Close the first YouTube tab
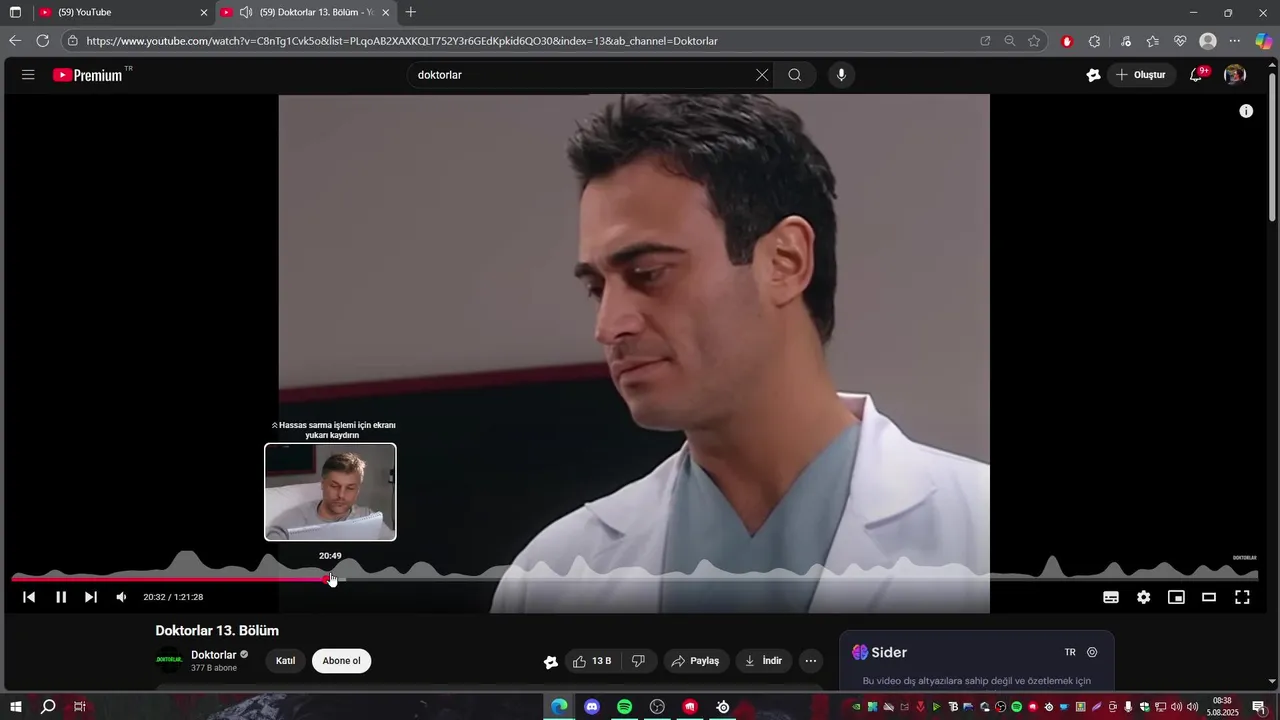1280x720 pixels. click(204, 12)
